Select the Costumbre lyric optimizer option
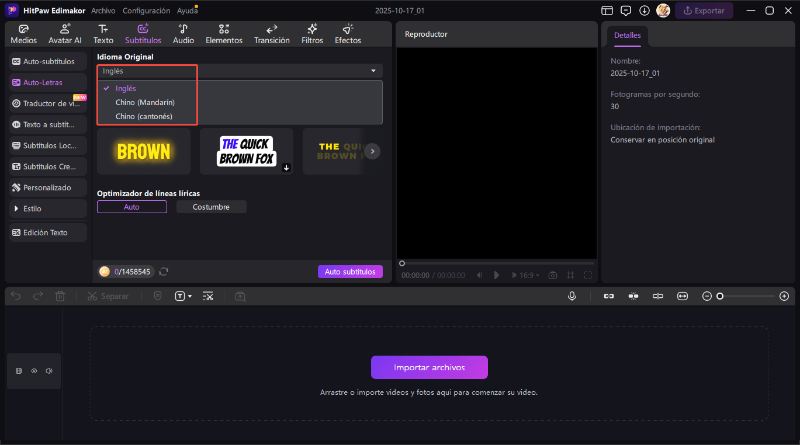The image size is (800, 445). click(211, 207)
